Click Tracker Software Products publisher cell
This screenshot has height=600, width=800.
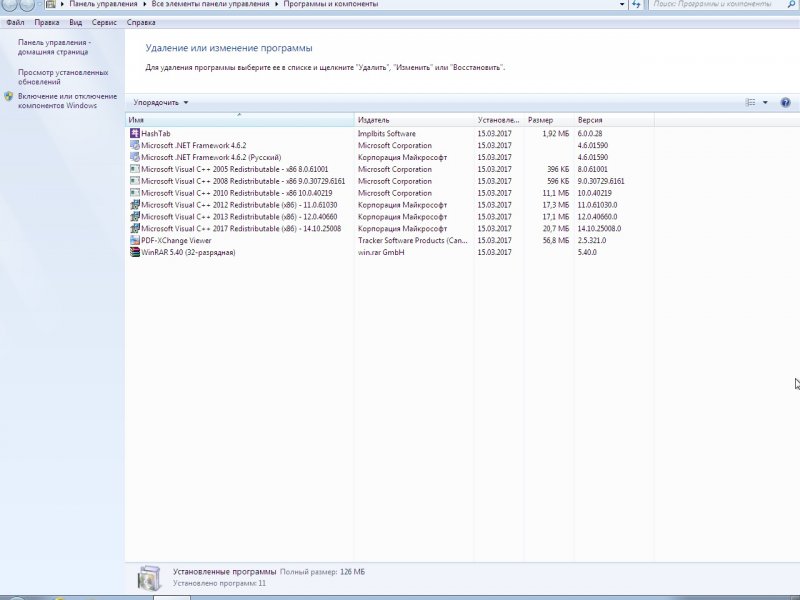413,240
